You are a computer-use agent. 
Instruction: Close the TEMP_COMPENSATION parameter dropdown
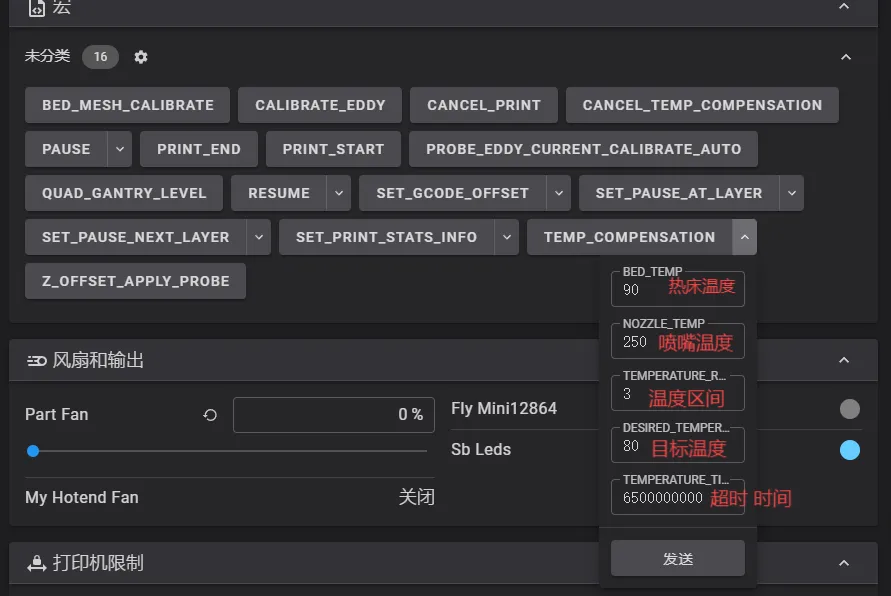click(x=744, y=237)
